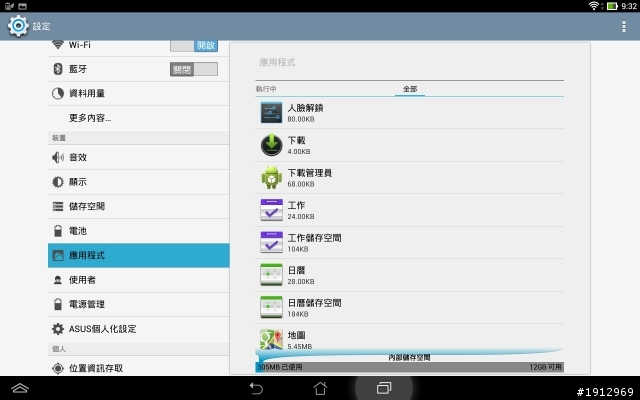640x400 pixels.
Task: Tap the Wi-Fi status icon in status bar
Action: [x=594, y=6]
